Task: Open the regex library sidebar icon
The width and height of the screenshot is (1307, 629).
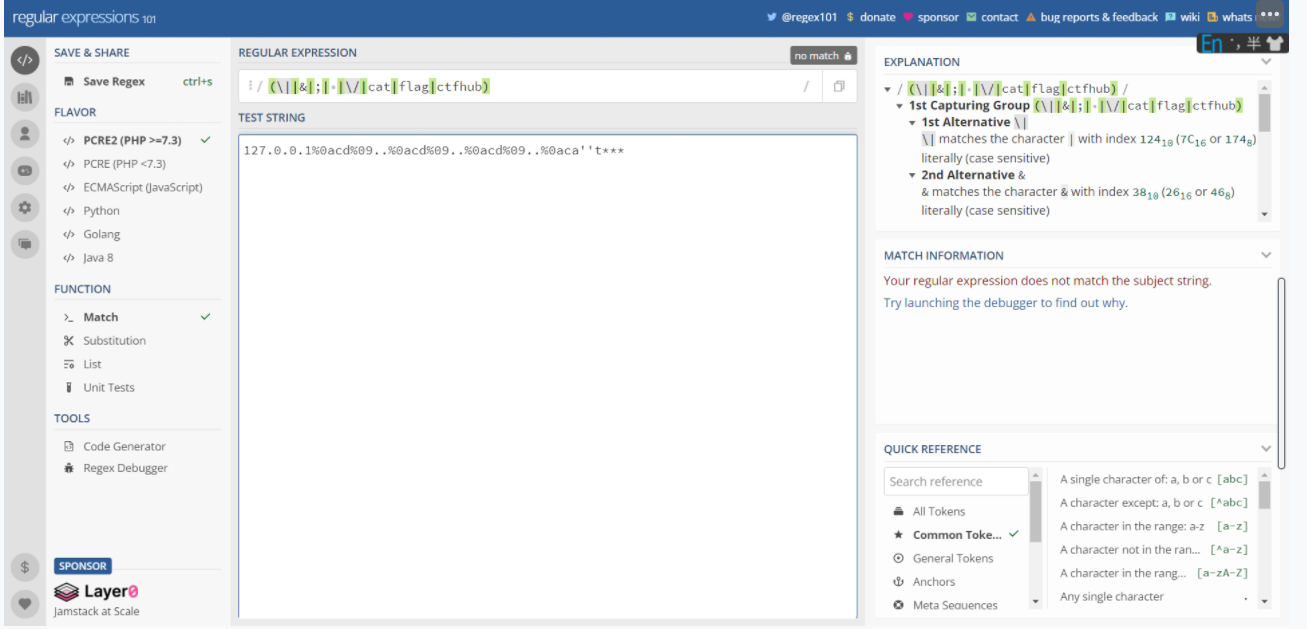Action: click(x=25, y=97)
